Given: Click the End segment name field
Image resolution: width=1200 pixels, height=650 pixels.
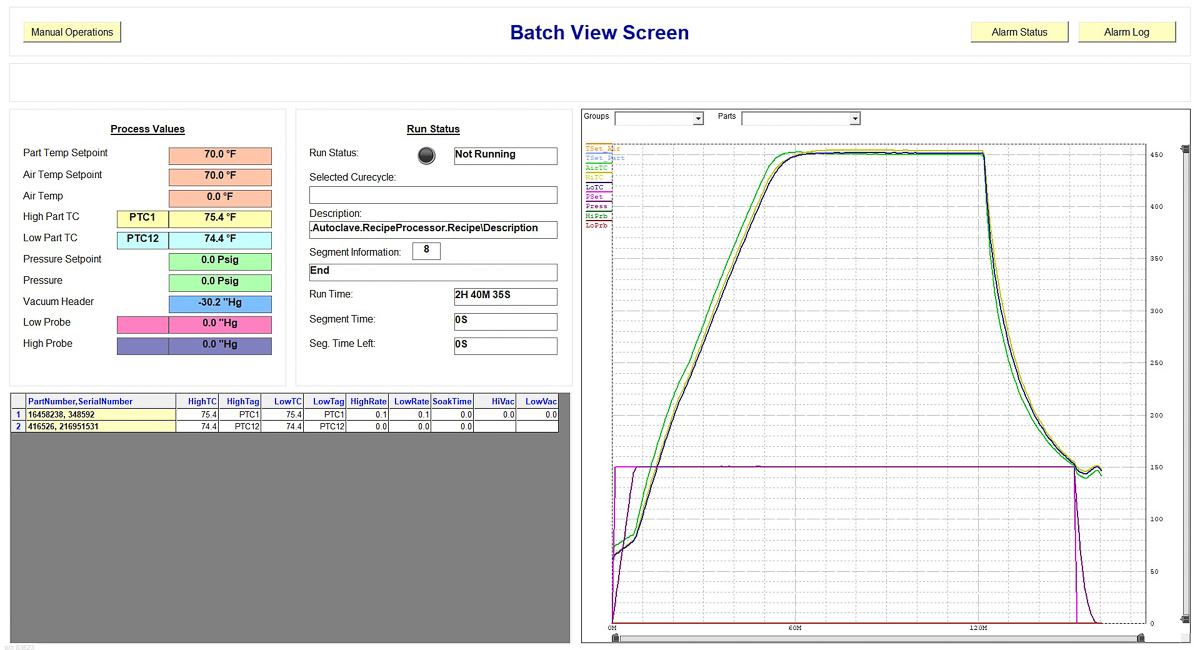Looking at the screenshot, I should (x=433, y=272).
